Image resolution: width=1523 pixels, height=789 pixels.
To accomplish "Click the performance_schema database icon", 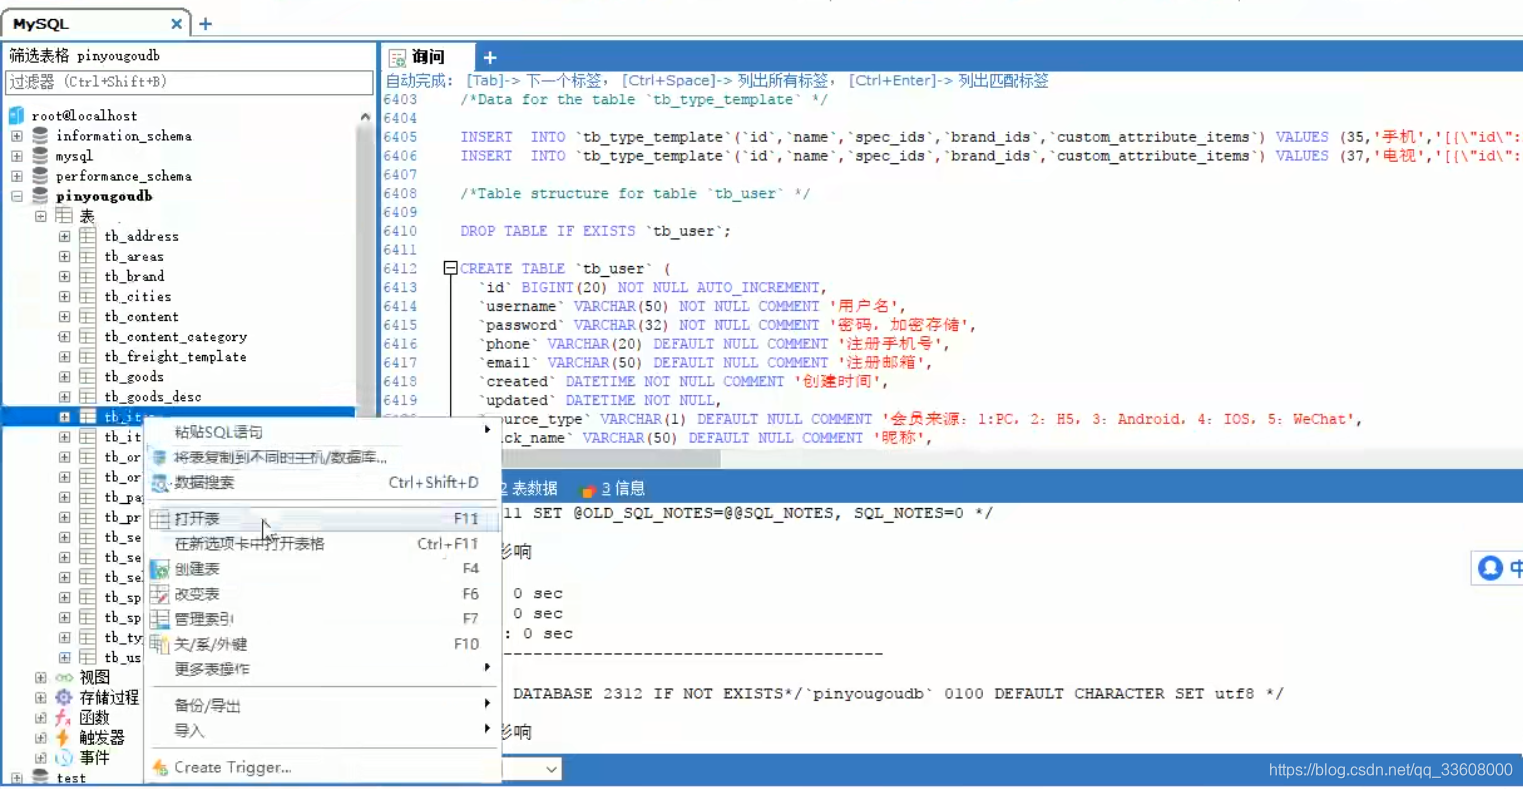I will 40,176.
